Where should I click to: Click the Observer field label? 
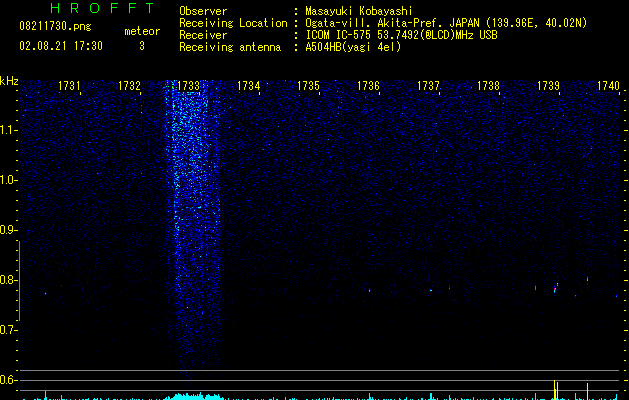(203, 11)
